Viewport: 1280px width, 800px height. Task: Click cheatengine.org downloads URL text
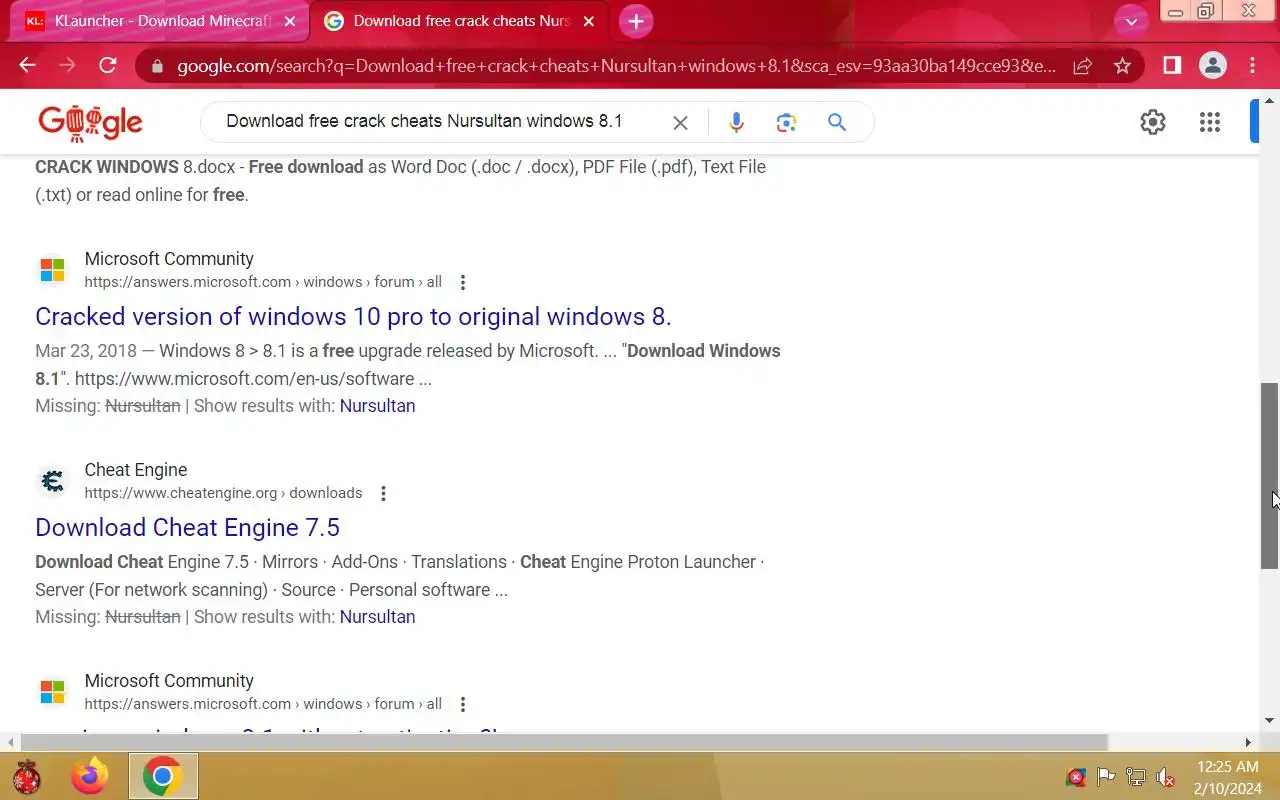(223, 493)
